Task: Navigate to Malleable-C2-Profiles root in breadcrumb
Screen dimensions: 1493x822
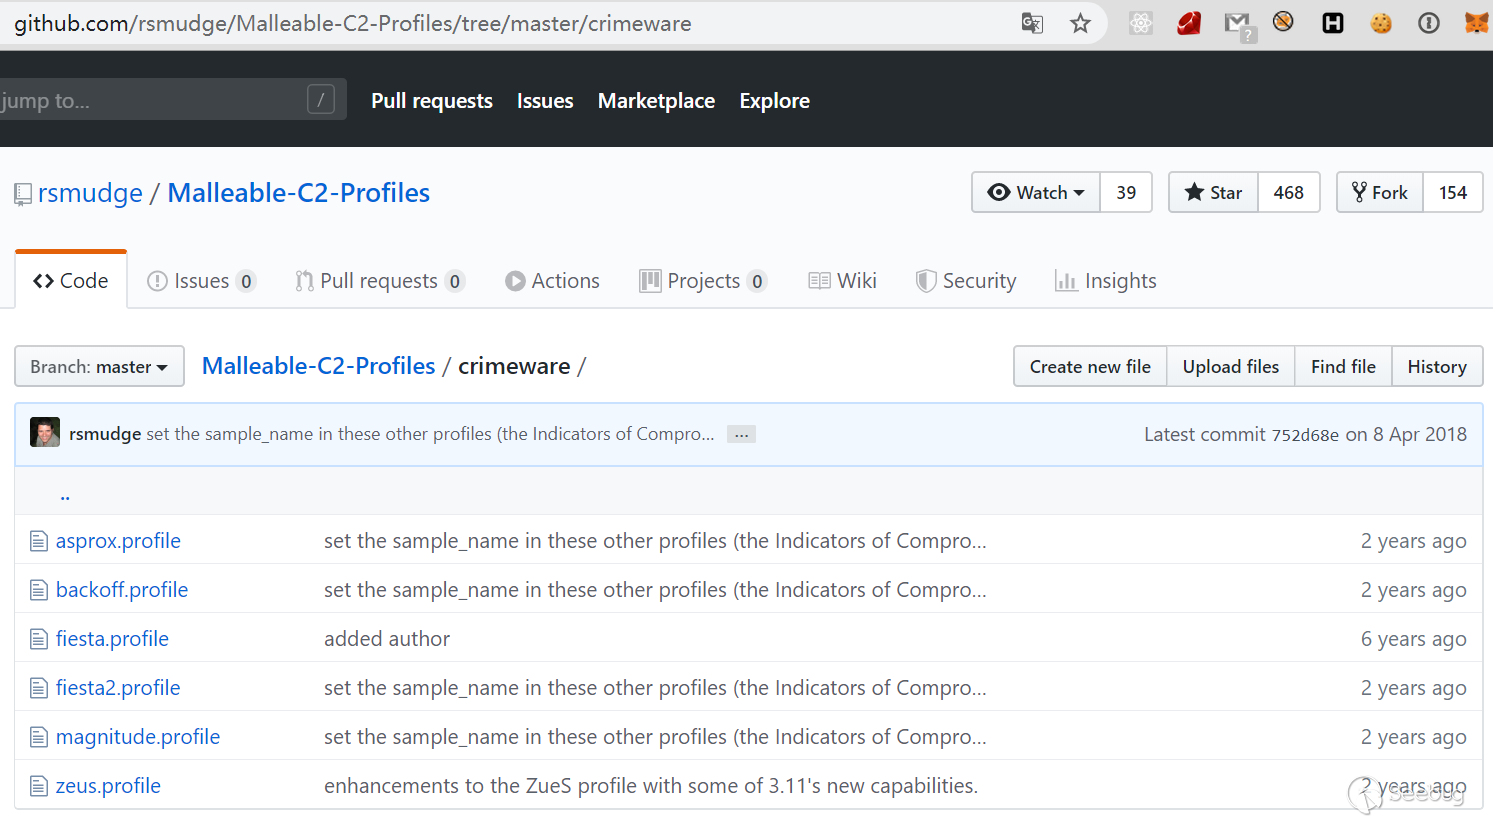Action: pyautogui.click(x=318, y=366)
